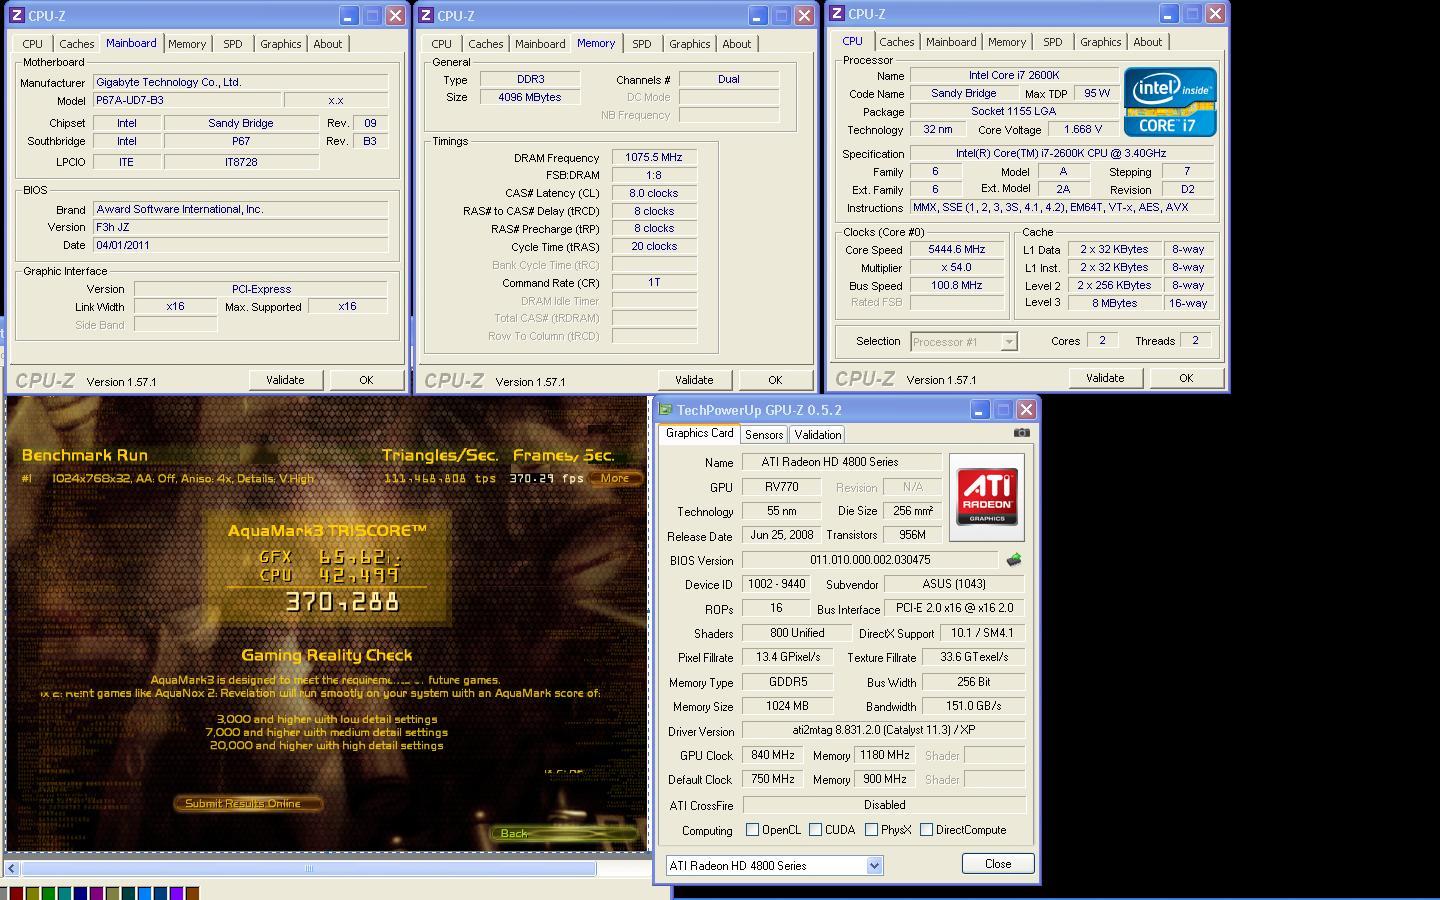Click the P67A-UD7-B3 model field
The image size is (1440, 900).
(x=186, y=100)
